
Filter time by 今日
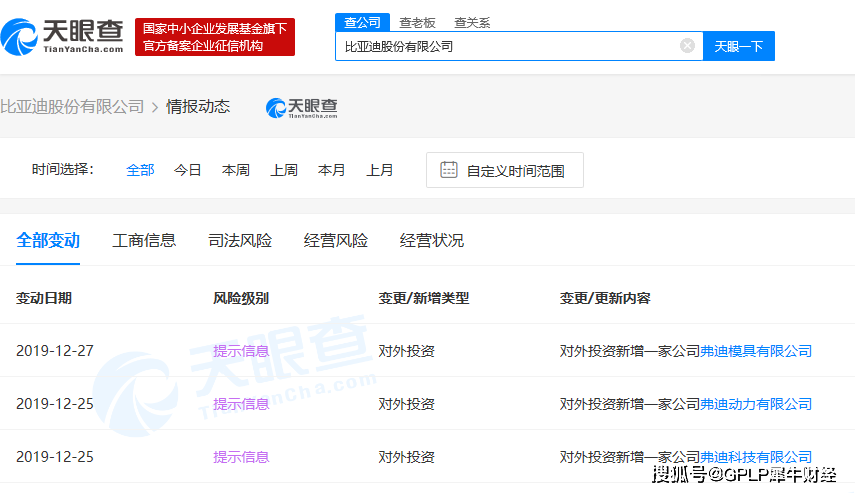point(188,170)
